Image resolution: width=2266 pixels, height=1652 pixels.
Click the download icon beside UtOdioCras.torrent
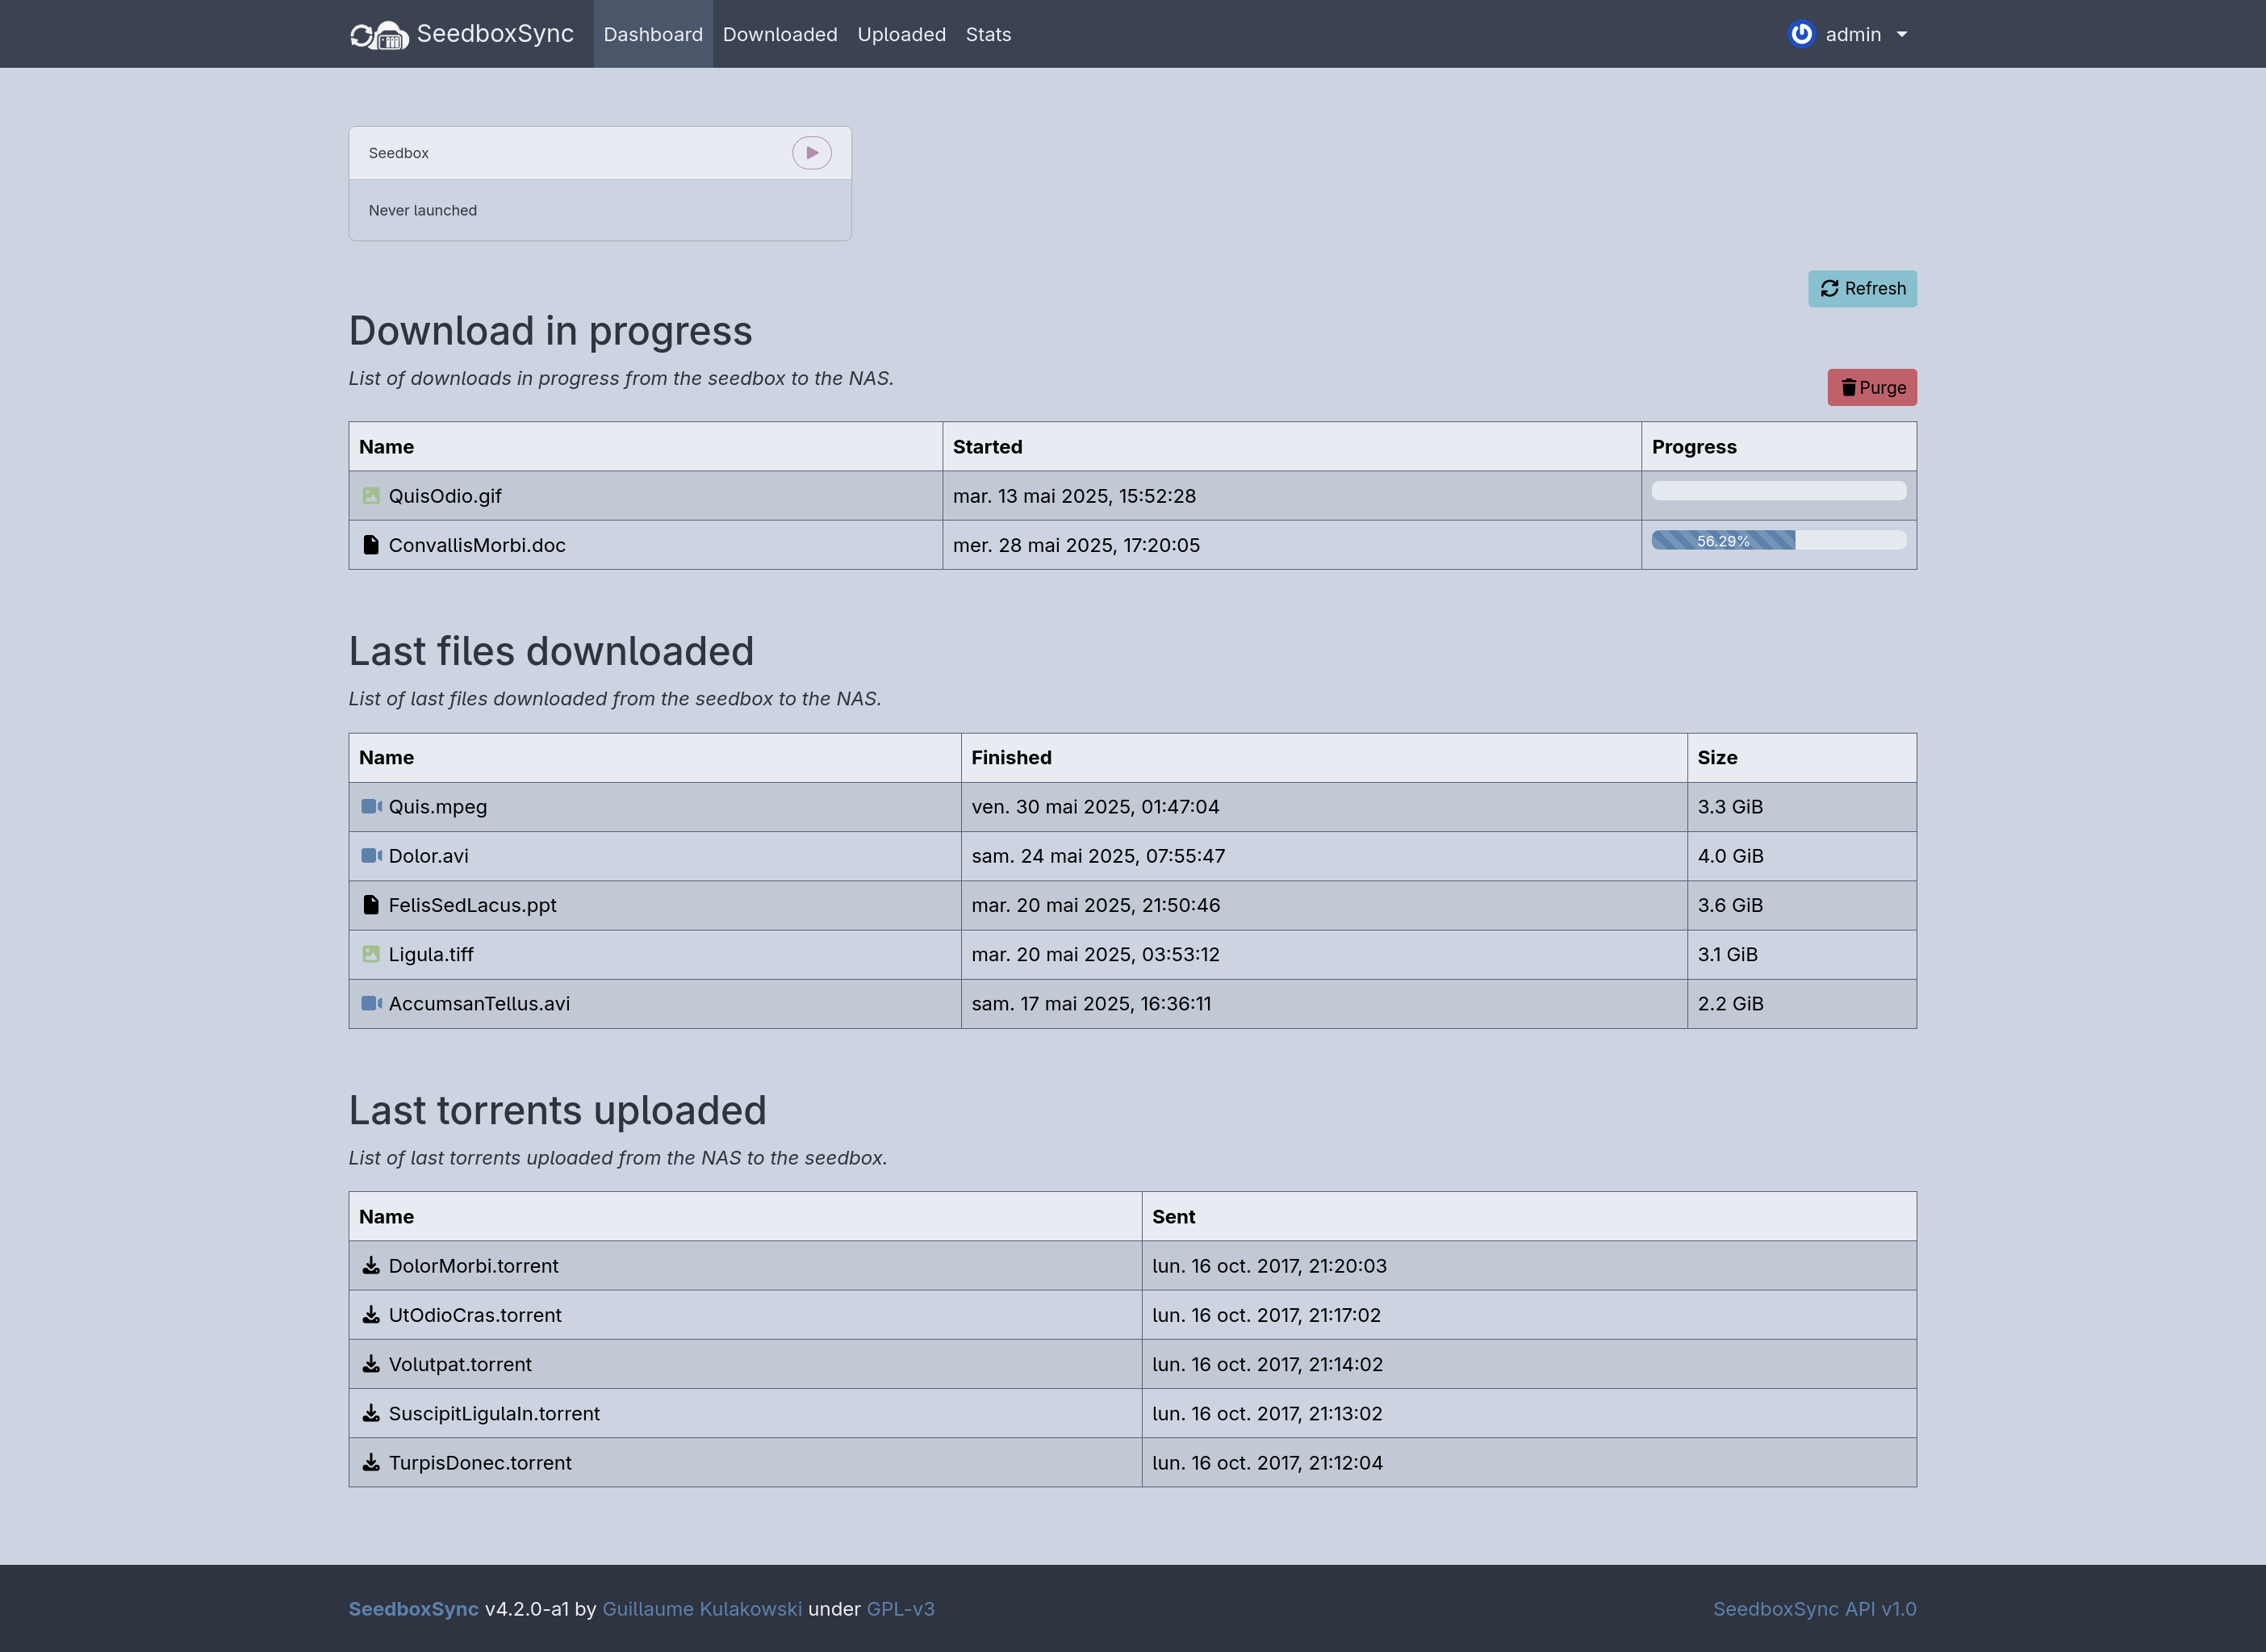[371, 1315]
